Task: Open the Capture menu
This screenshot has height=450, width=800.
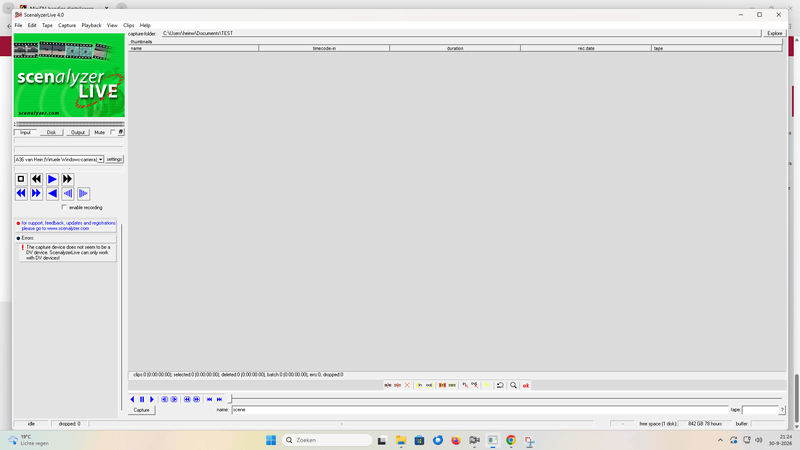Action: [67, 25]
